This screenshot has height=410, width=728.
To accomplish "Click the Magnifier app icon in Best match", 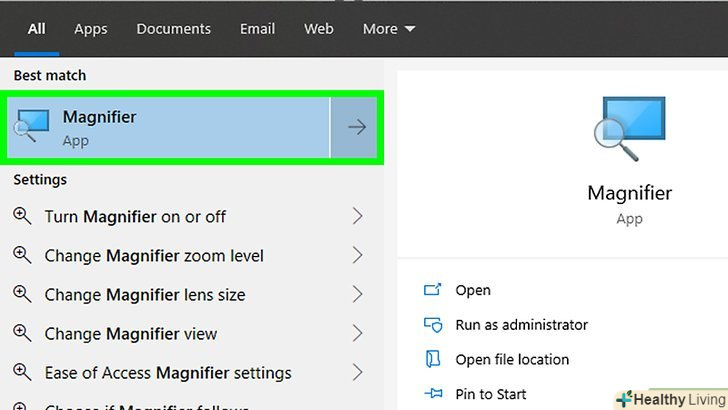I will click(x=33, y=127).
